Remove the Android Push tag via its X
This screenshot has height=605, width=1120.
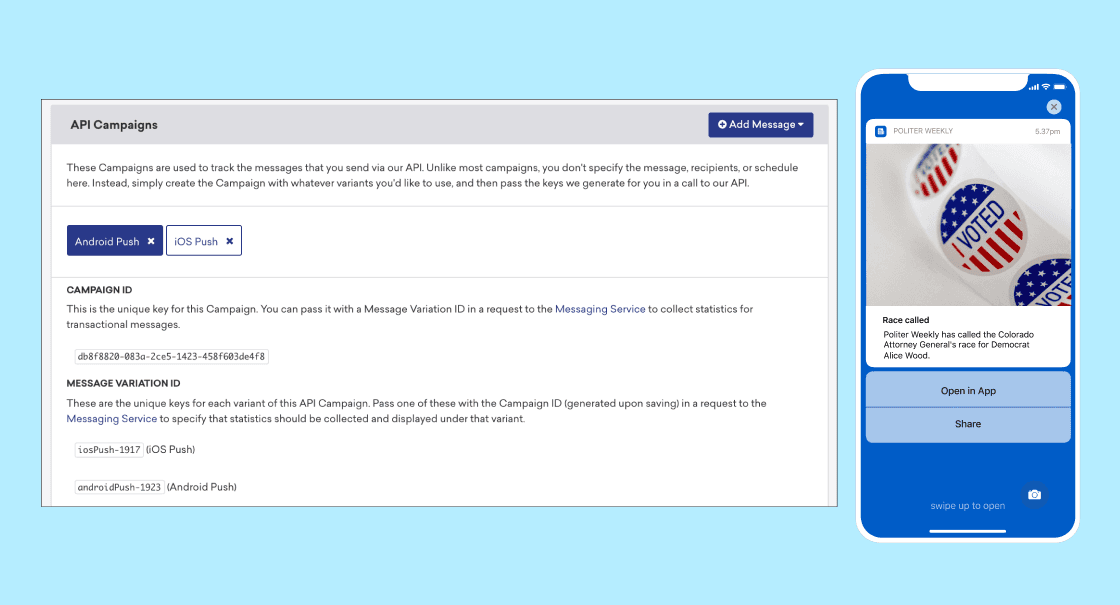tap(151, 241)
